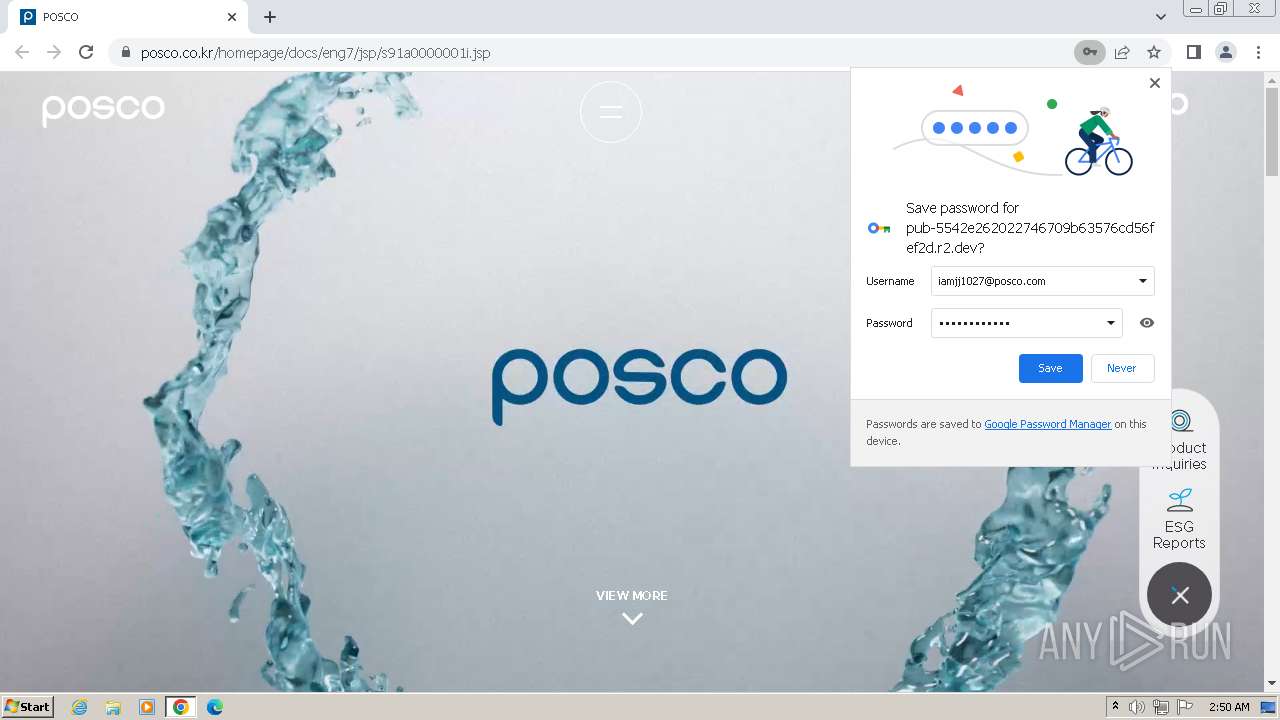1280x720 pixels.
Task: Close the save password popup
Action: pos(1155,83)
